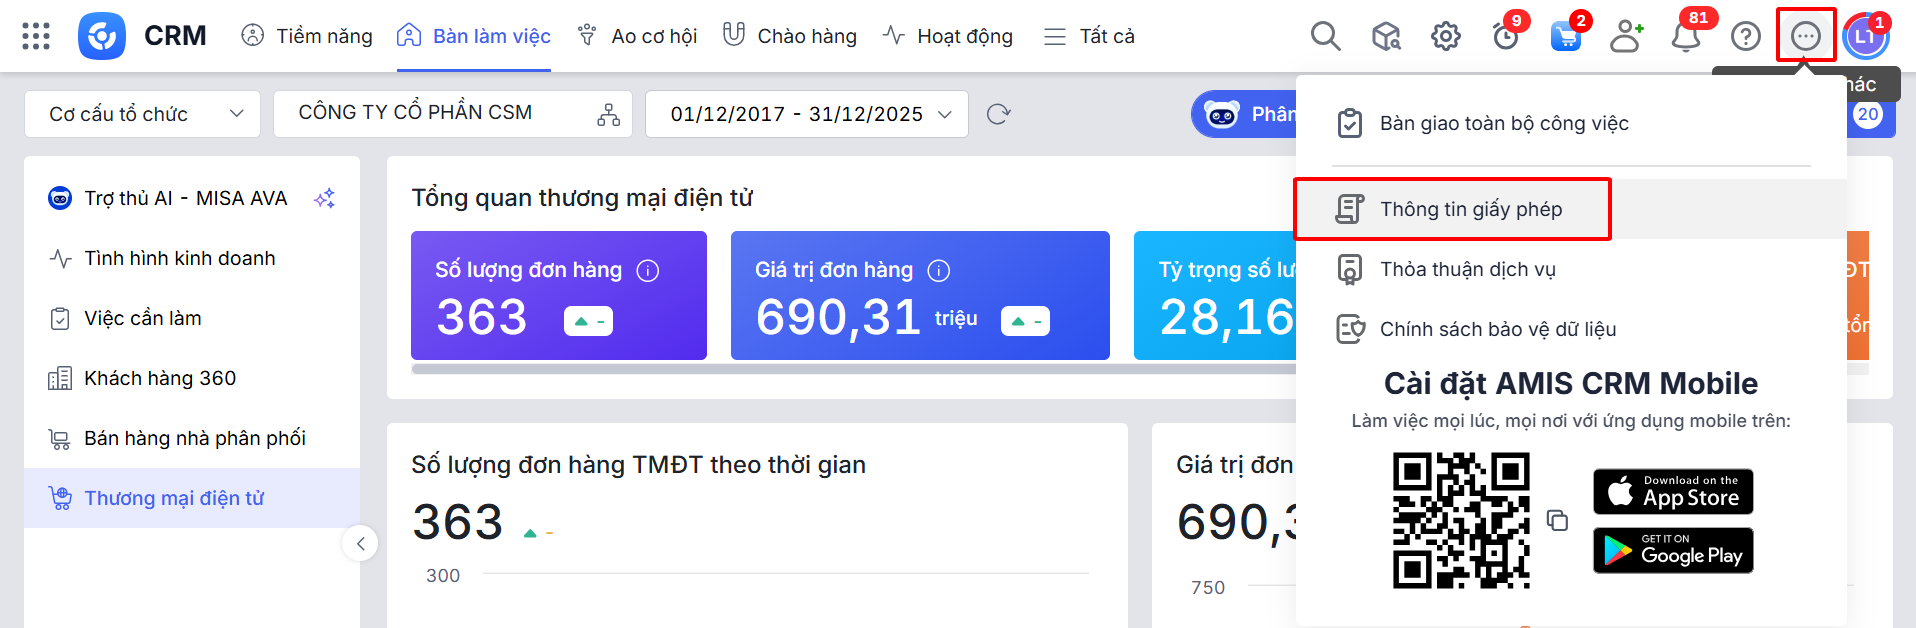Click the Số lượng đơn hàng 363 card
The height and width of the screenshot is (628, 1916).
[559, 295]
